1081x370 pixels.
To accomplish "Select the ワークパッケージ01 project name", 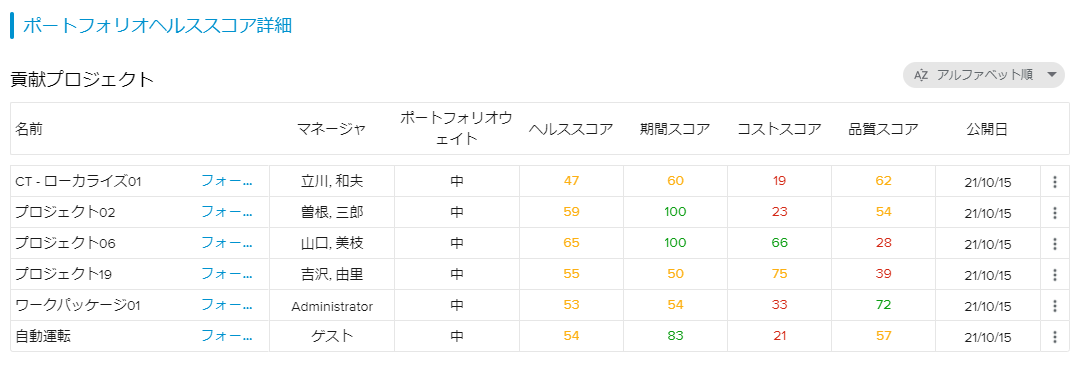I will point(78,305).
